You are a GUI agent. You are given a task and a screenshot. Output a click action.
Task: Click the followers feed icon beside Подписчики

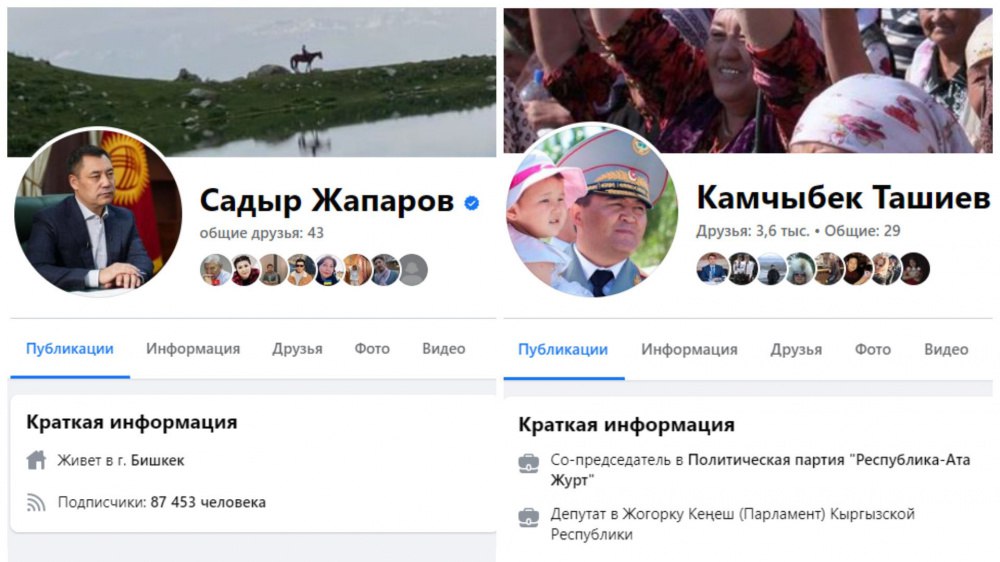(x=36, y=502)
